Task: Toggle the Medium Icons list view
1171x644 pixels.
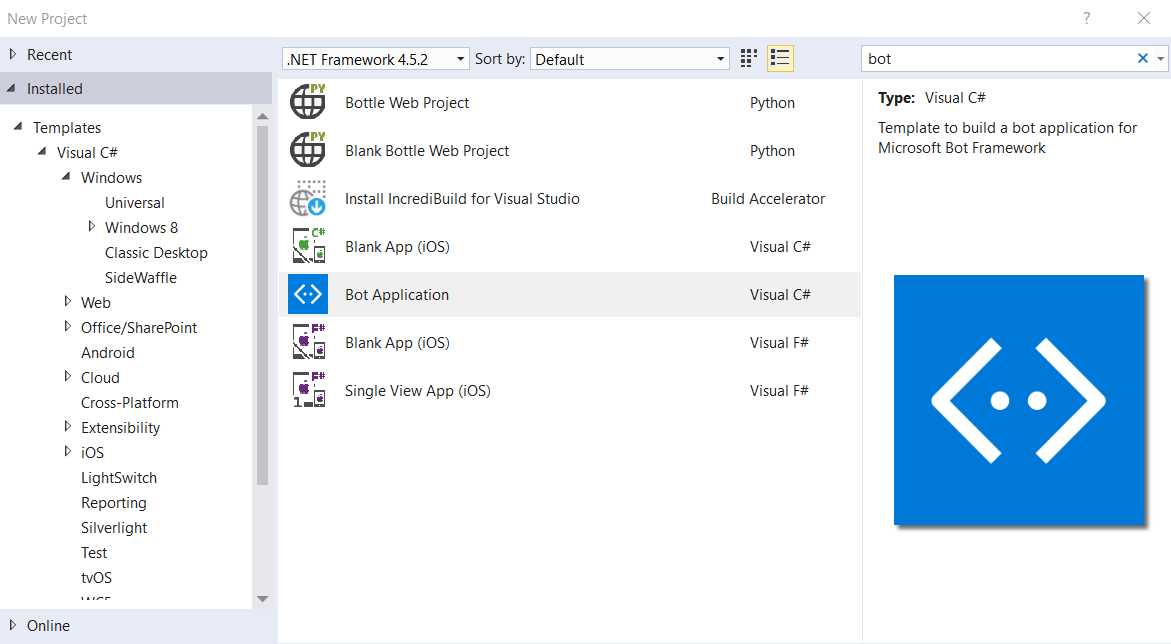Action: point(779,58)
